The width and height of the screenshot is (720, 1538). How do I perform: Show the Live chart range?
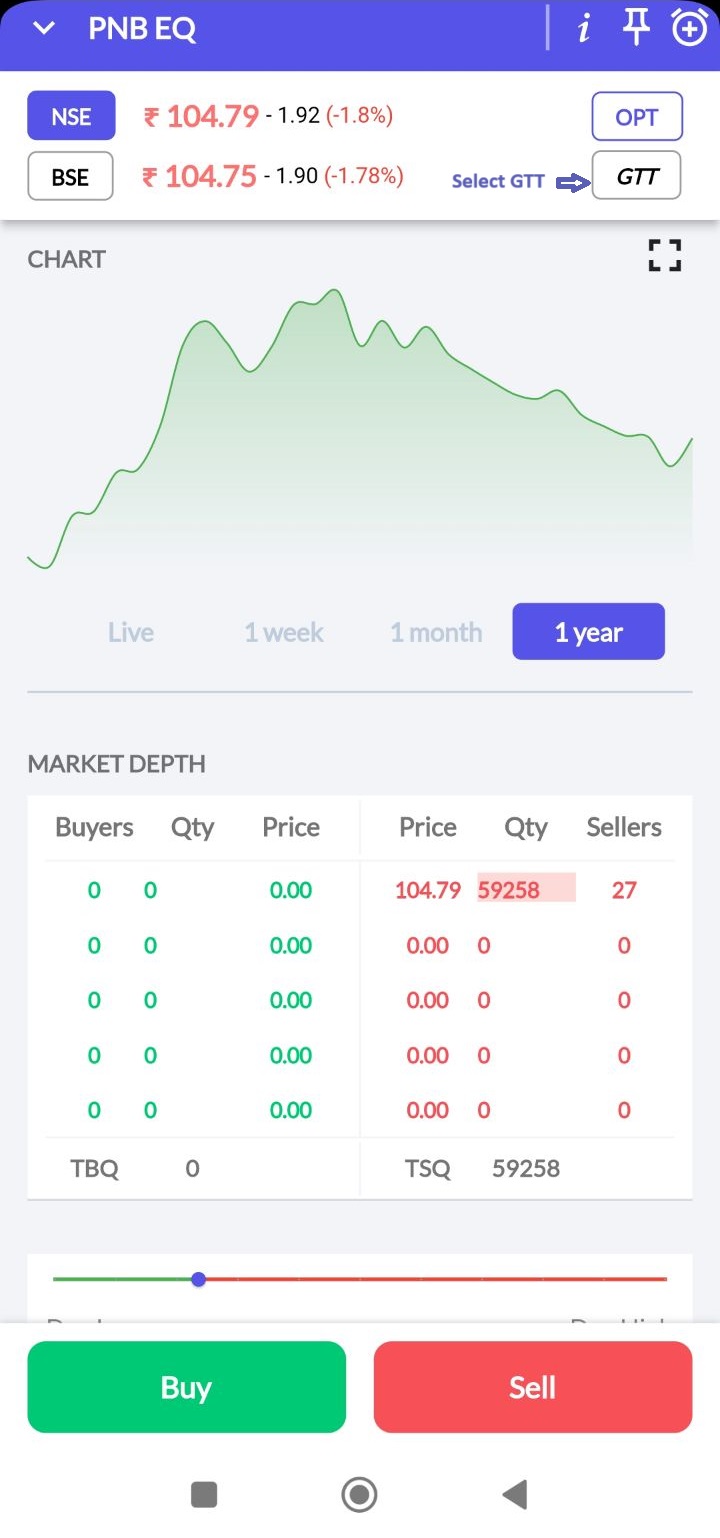pos(131,632)
